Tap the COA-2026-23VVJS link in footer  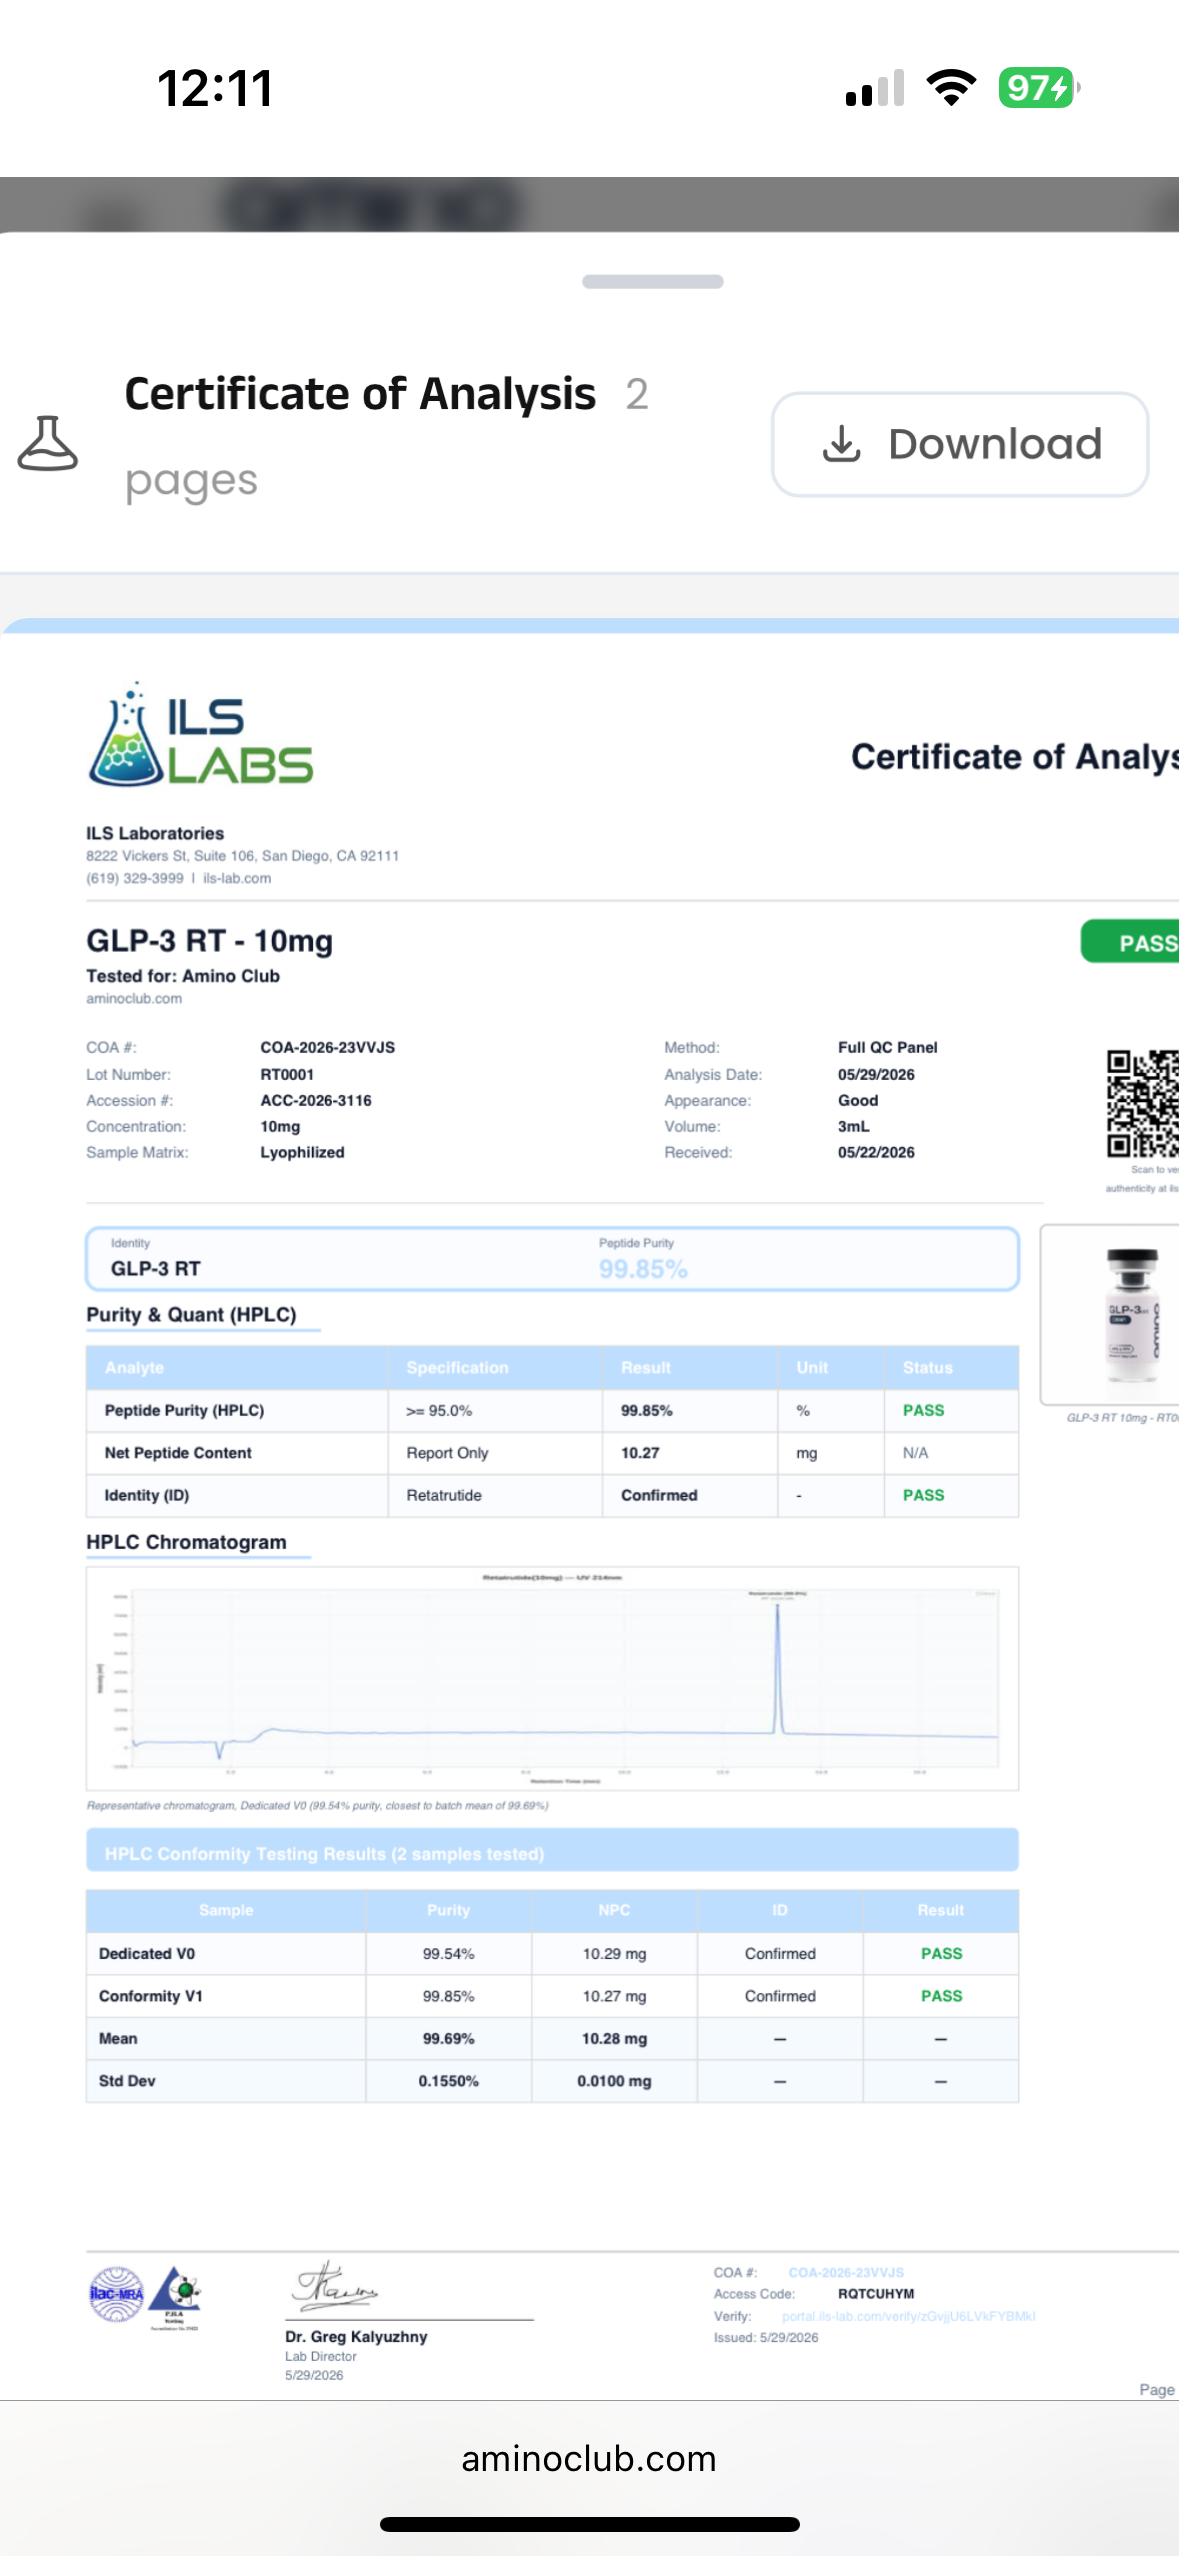(846, 2272)
